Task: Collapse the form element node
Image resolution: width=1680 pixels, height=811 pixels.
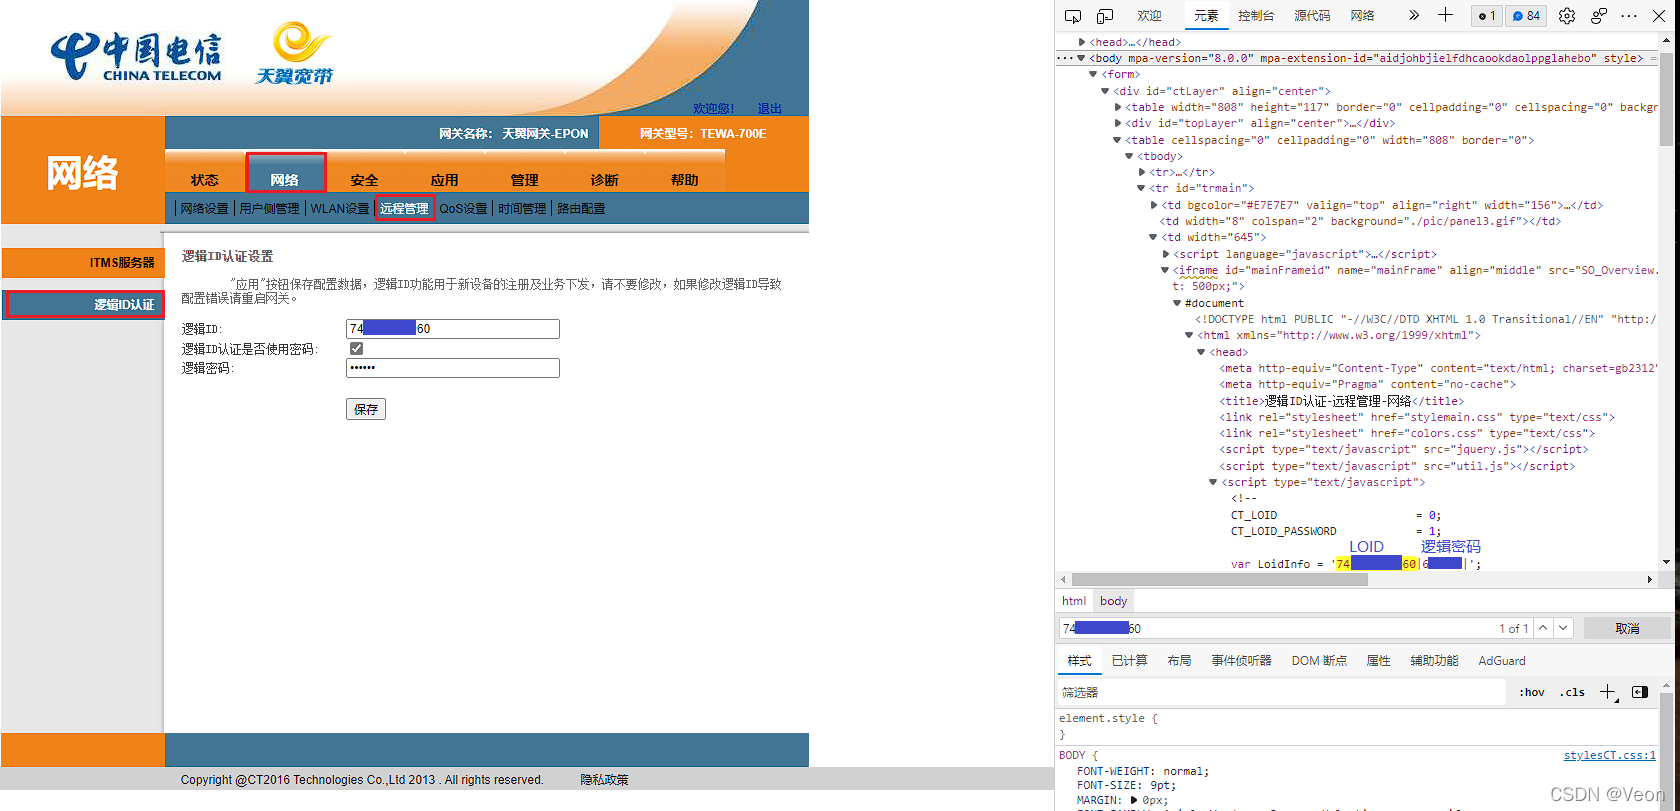Action: click(x=1093, y=74)
